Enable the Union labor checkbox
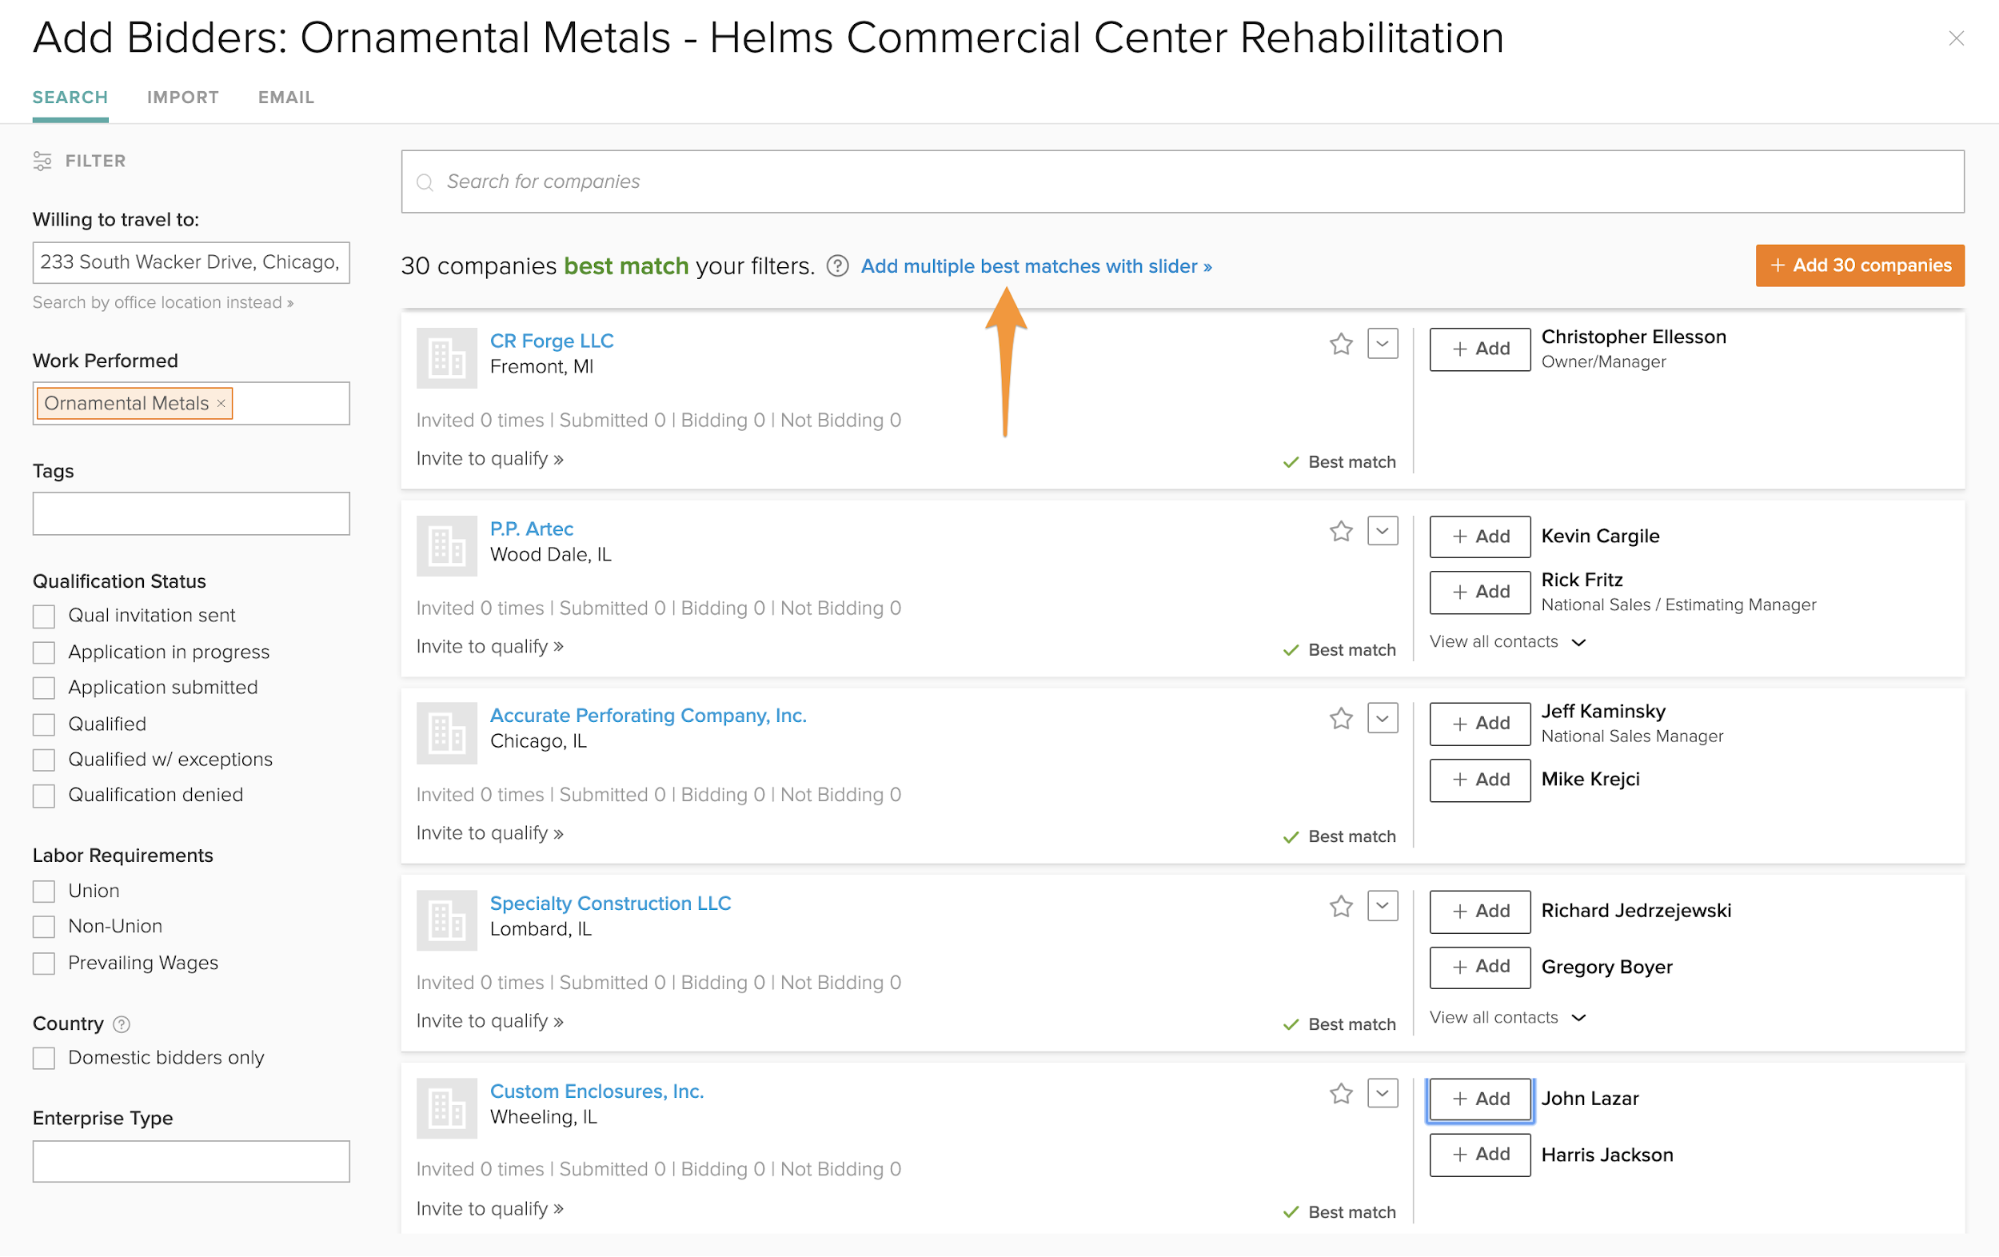 pos(44,891)
